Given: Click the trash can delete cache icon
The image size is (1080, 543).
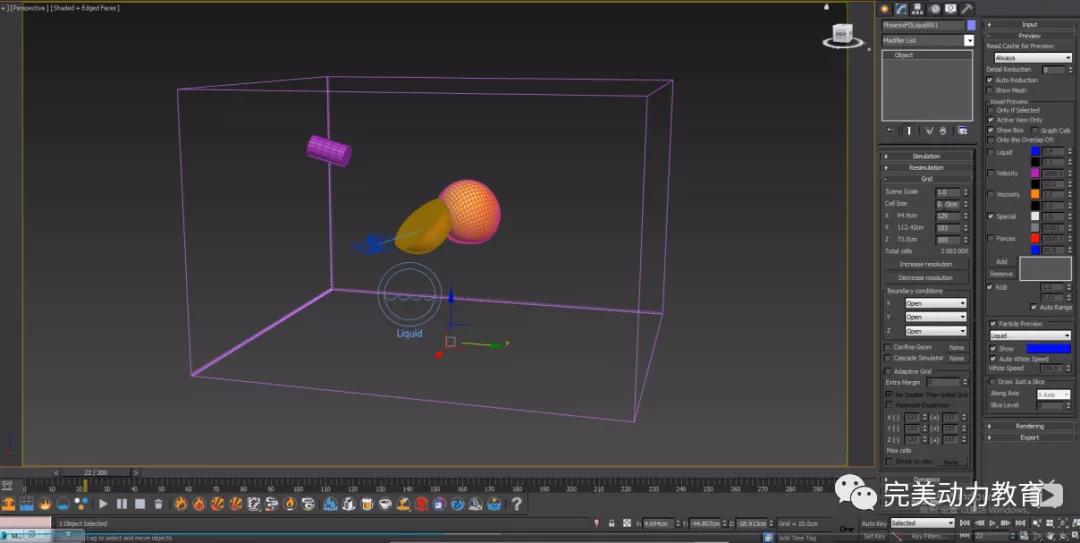Looking at the screenshot, I should (158, 505).
